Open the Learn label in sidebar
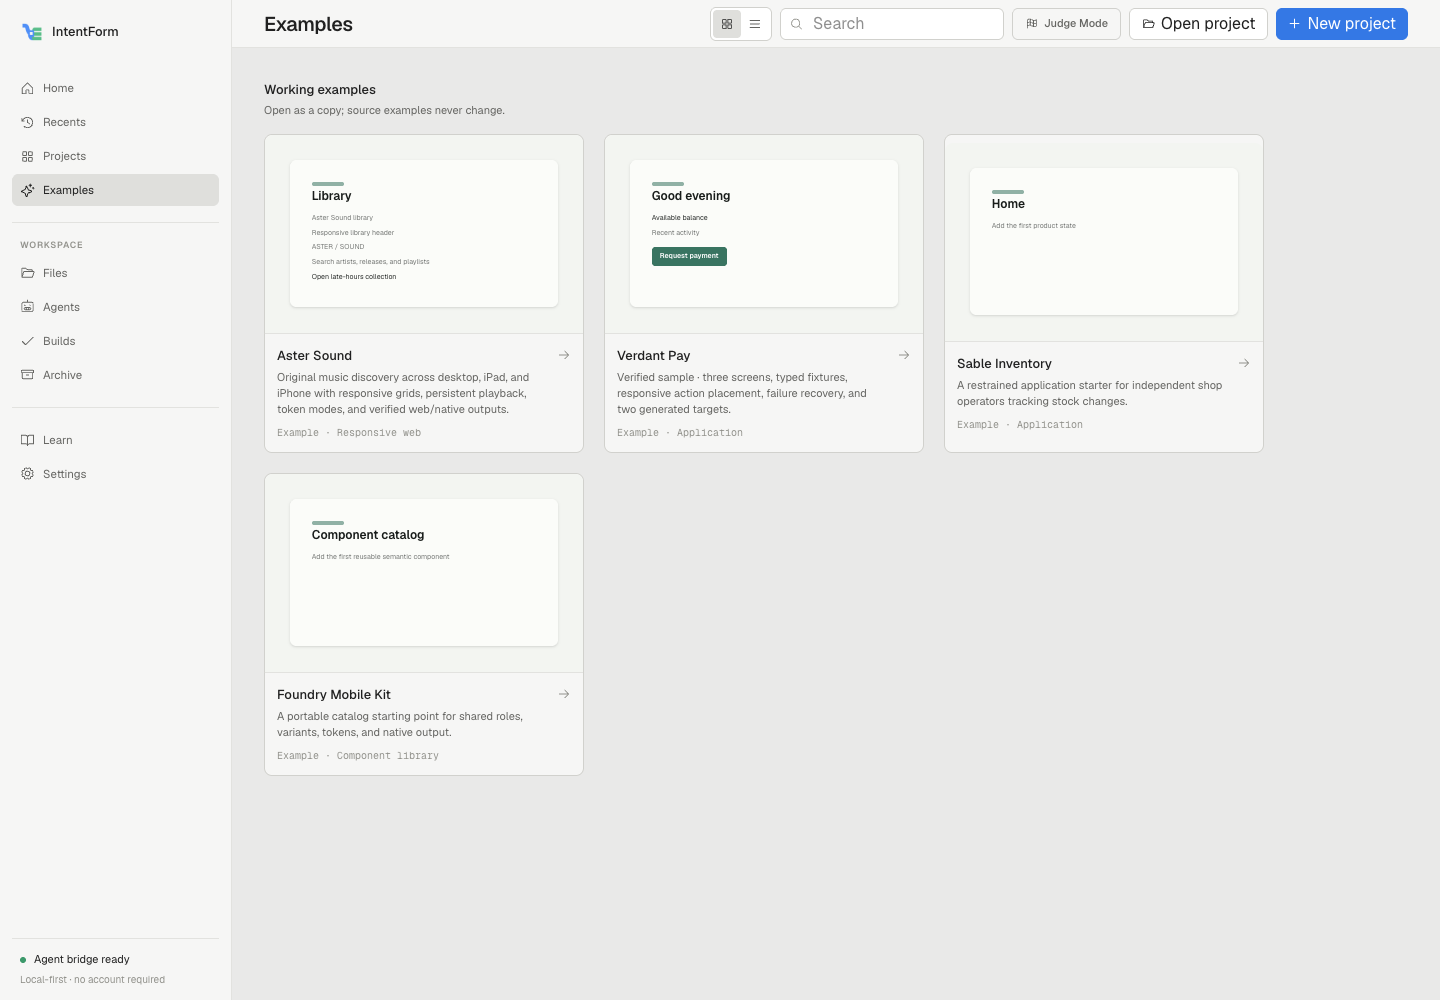The height and width of the screenshot is (1000, 1440). coord(57,440)
